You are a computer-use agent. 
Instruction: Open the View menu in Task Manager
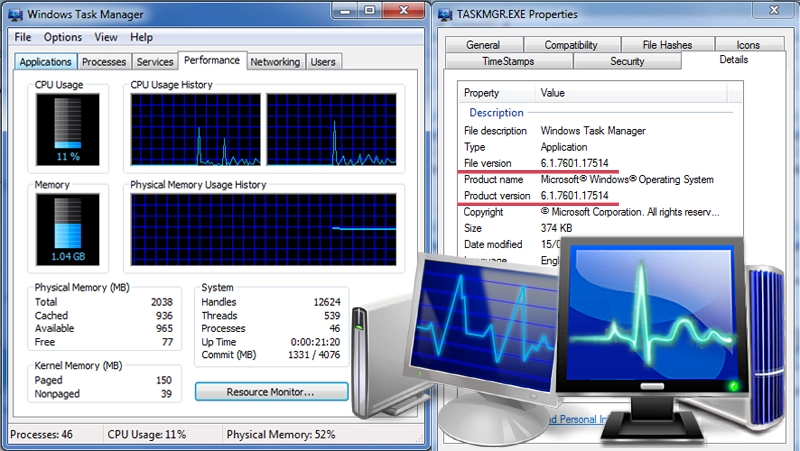click(x=106, y=37)
